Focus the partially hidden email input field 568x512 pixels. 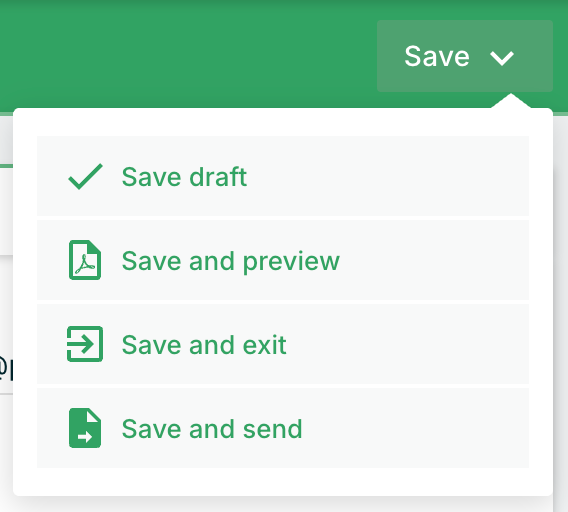click(x=6, y=370)
